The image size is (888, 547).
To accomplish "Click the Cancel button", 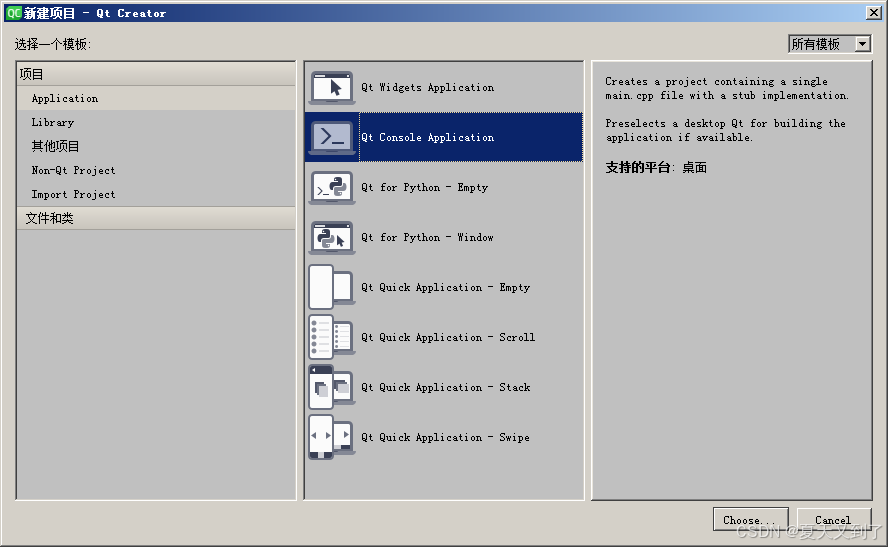I will click(x=834, y=520).
